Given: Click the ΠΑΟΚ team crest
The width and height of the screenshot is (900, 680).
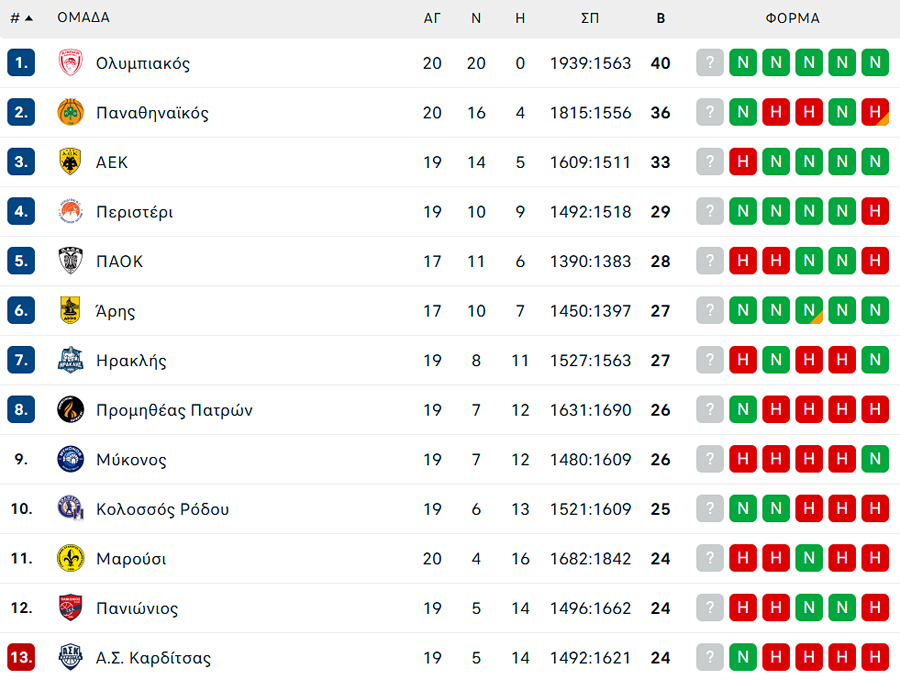Looking at the screenshot, I should pyautogui.click(x=71, y=261).
